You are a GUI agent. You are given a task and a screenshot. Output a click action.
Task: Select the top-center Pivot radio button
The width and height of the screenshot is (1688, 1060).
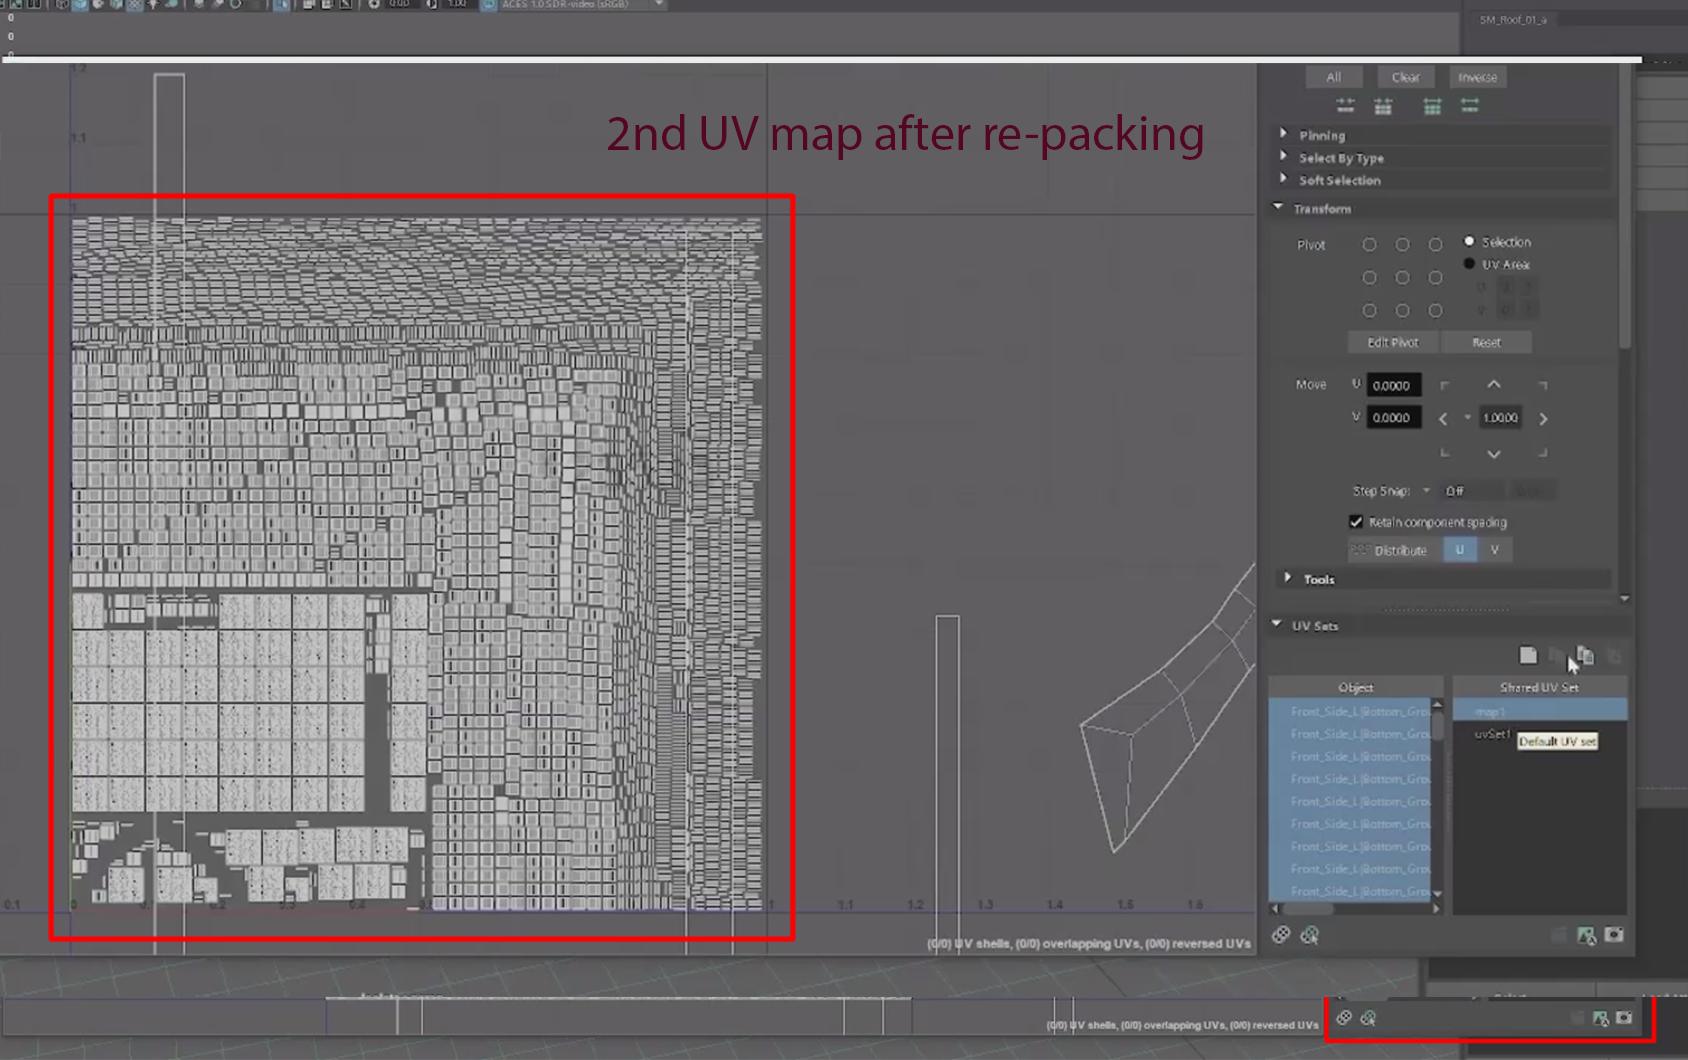(x=1402, y=245)
